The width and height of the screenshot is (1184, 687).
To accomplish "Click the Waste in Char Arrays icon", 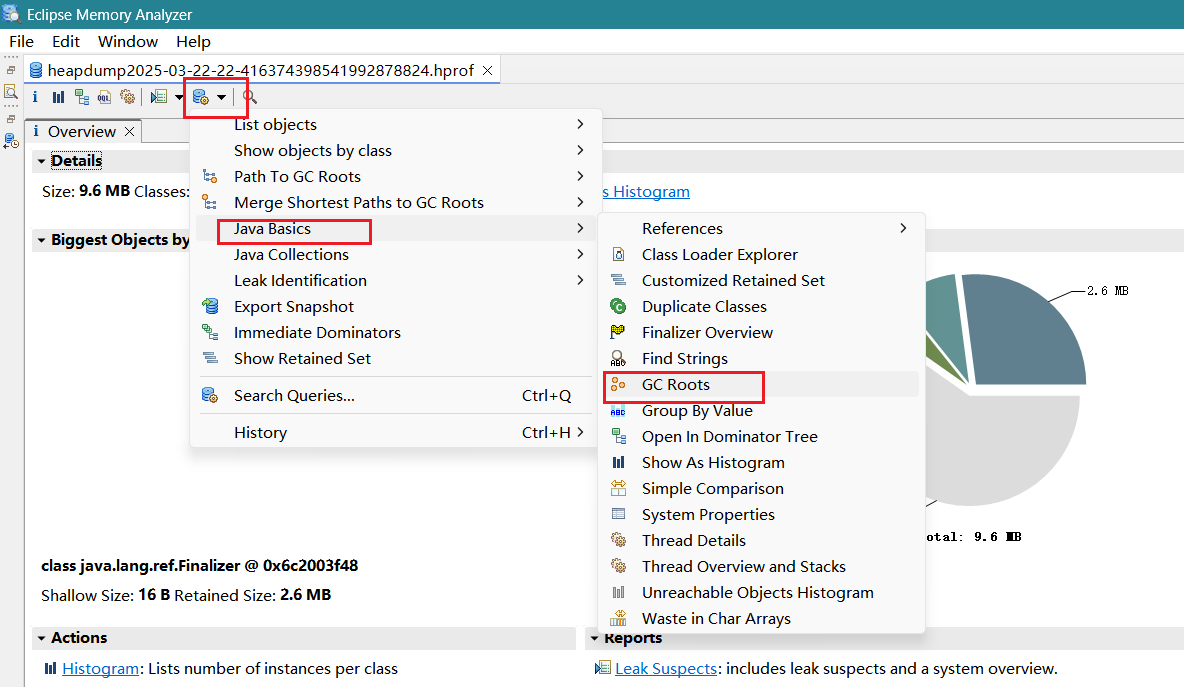I will coord(618,618).
